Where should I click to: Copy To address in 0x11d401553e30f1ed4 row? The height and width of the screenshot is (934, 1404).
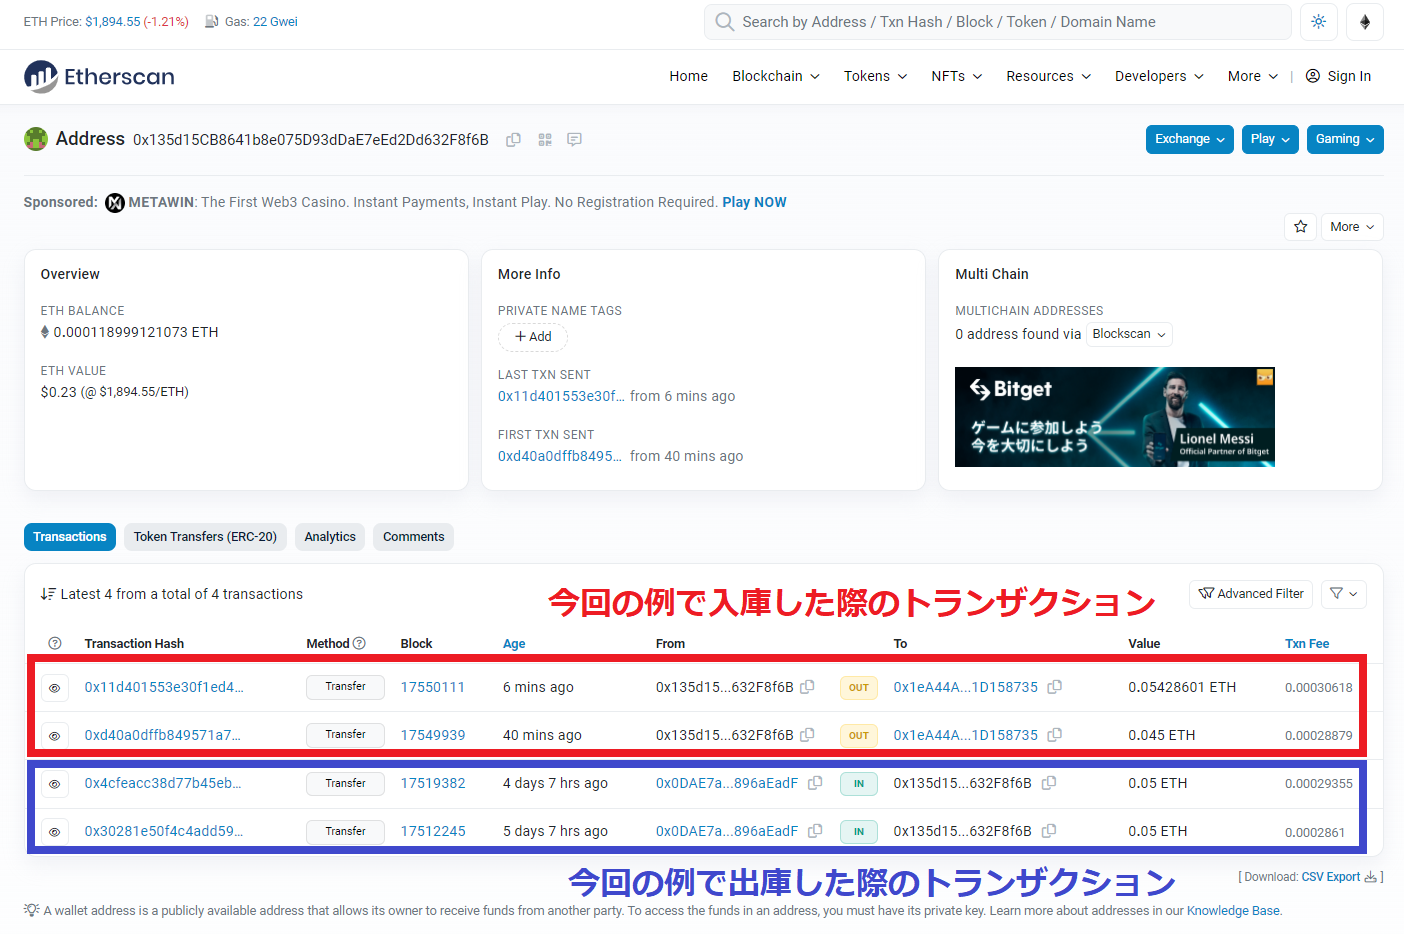tap(1054, 687)
